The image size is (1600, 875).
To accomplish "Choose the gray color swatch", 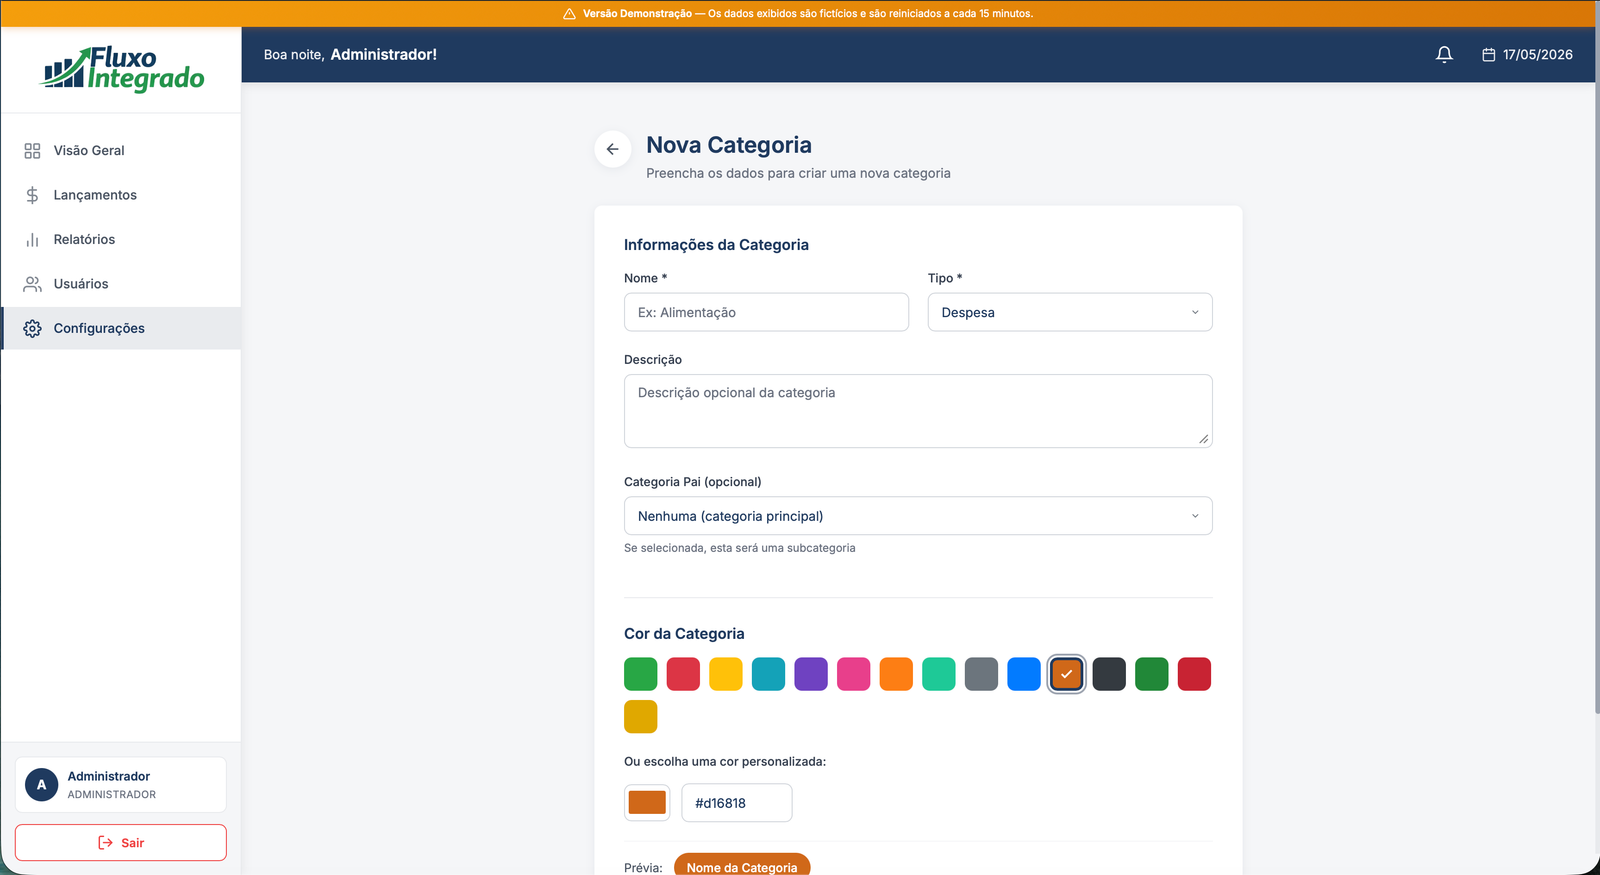I will click(981, 674).
